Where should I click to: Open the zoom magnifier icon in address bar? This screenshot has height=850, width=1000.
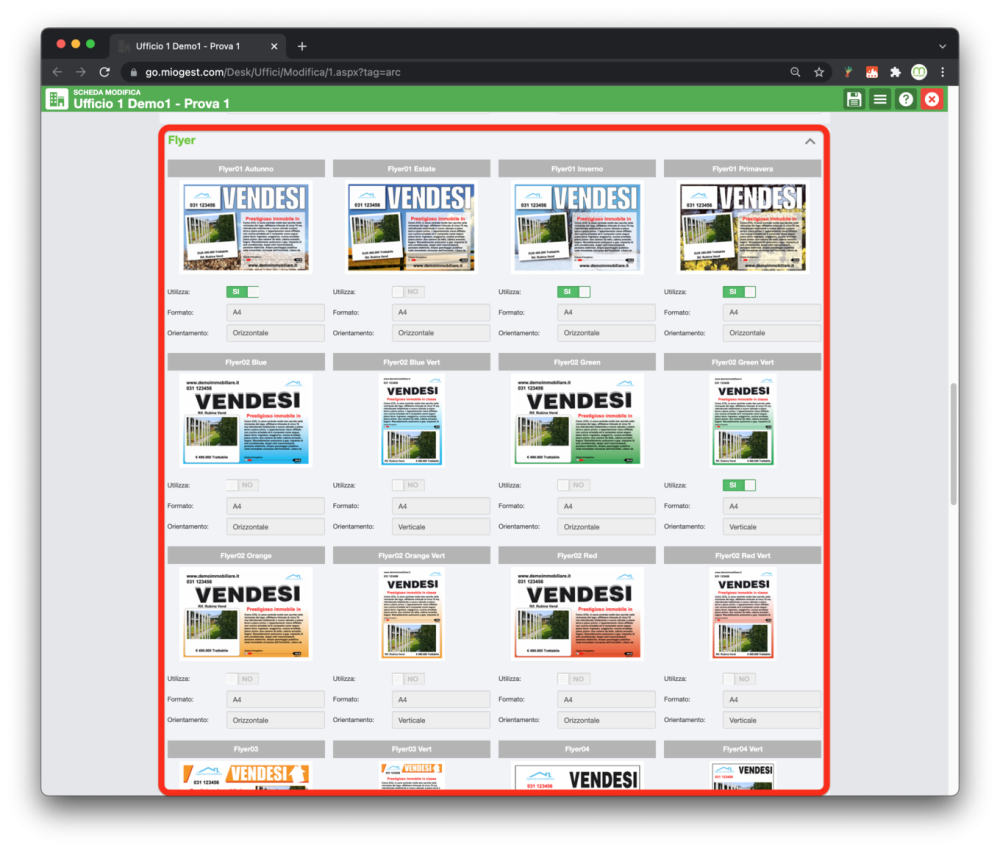(795, 72)
